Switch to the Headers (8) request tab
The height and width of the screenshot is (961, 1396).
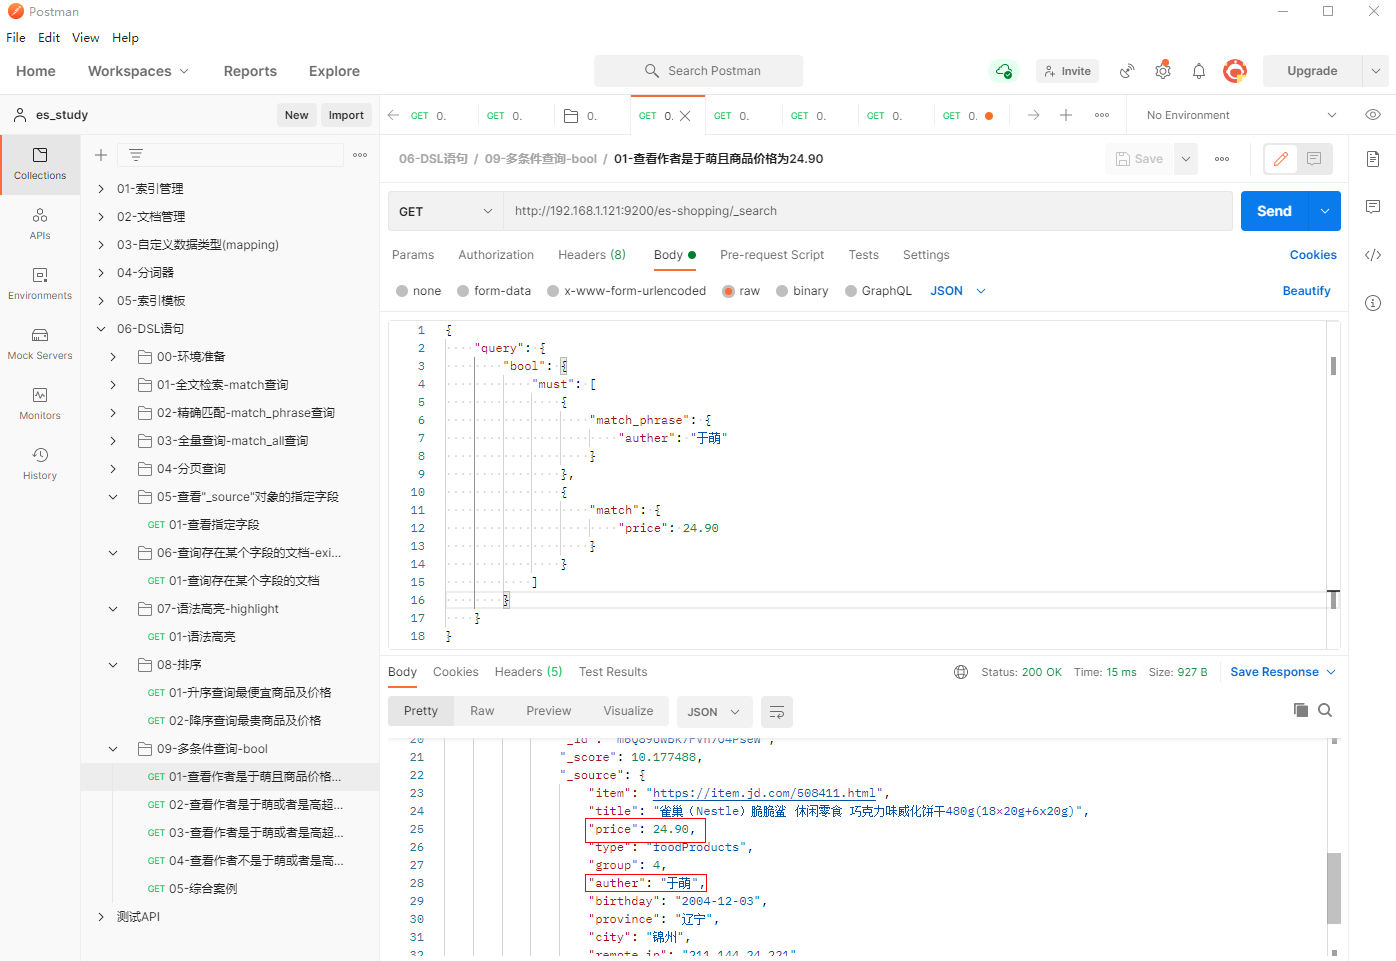[591, 255]
